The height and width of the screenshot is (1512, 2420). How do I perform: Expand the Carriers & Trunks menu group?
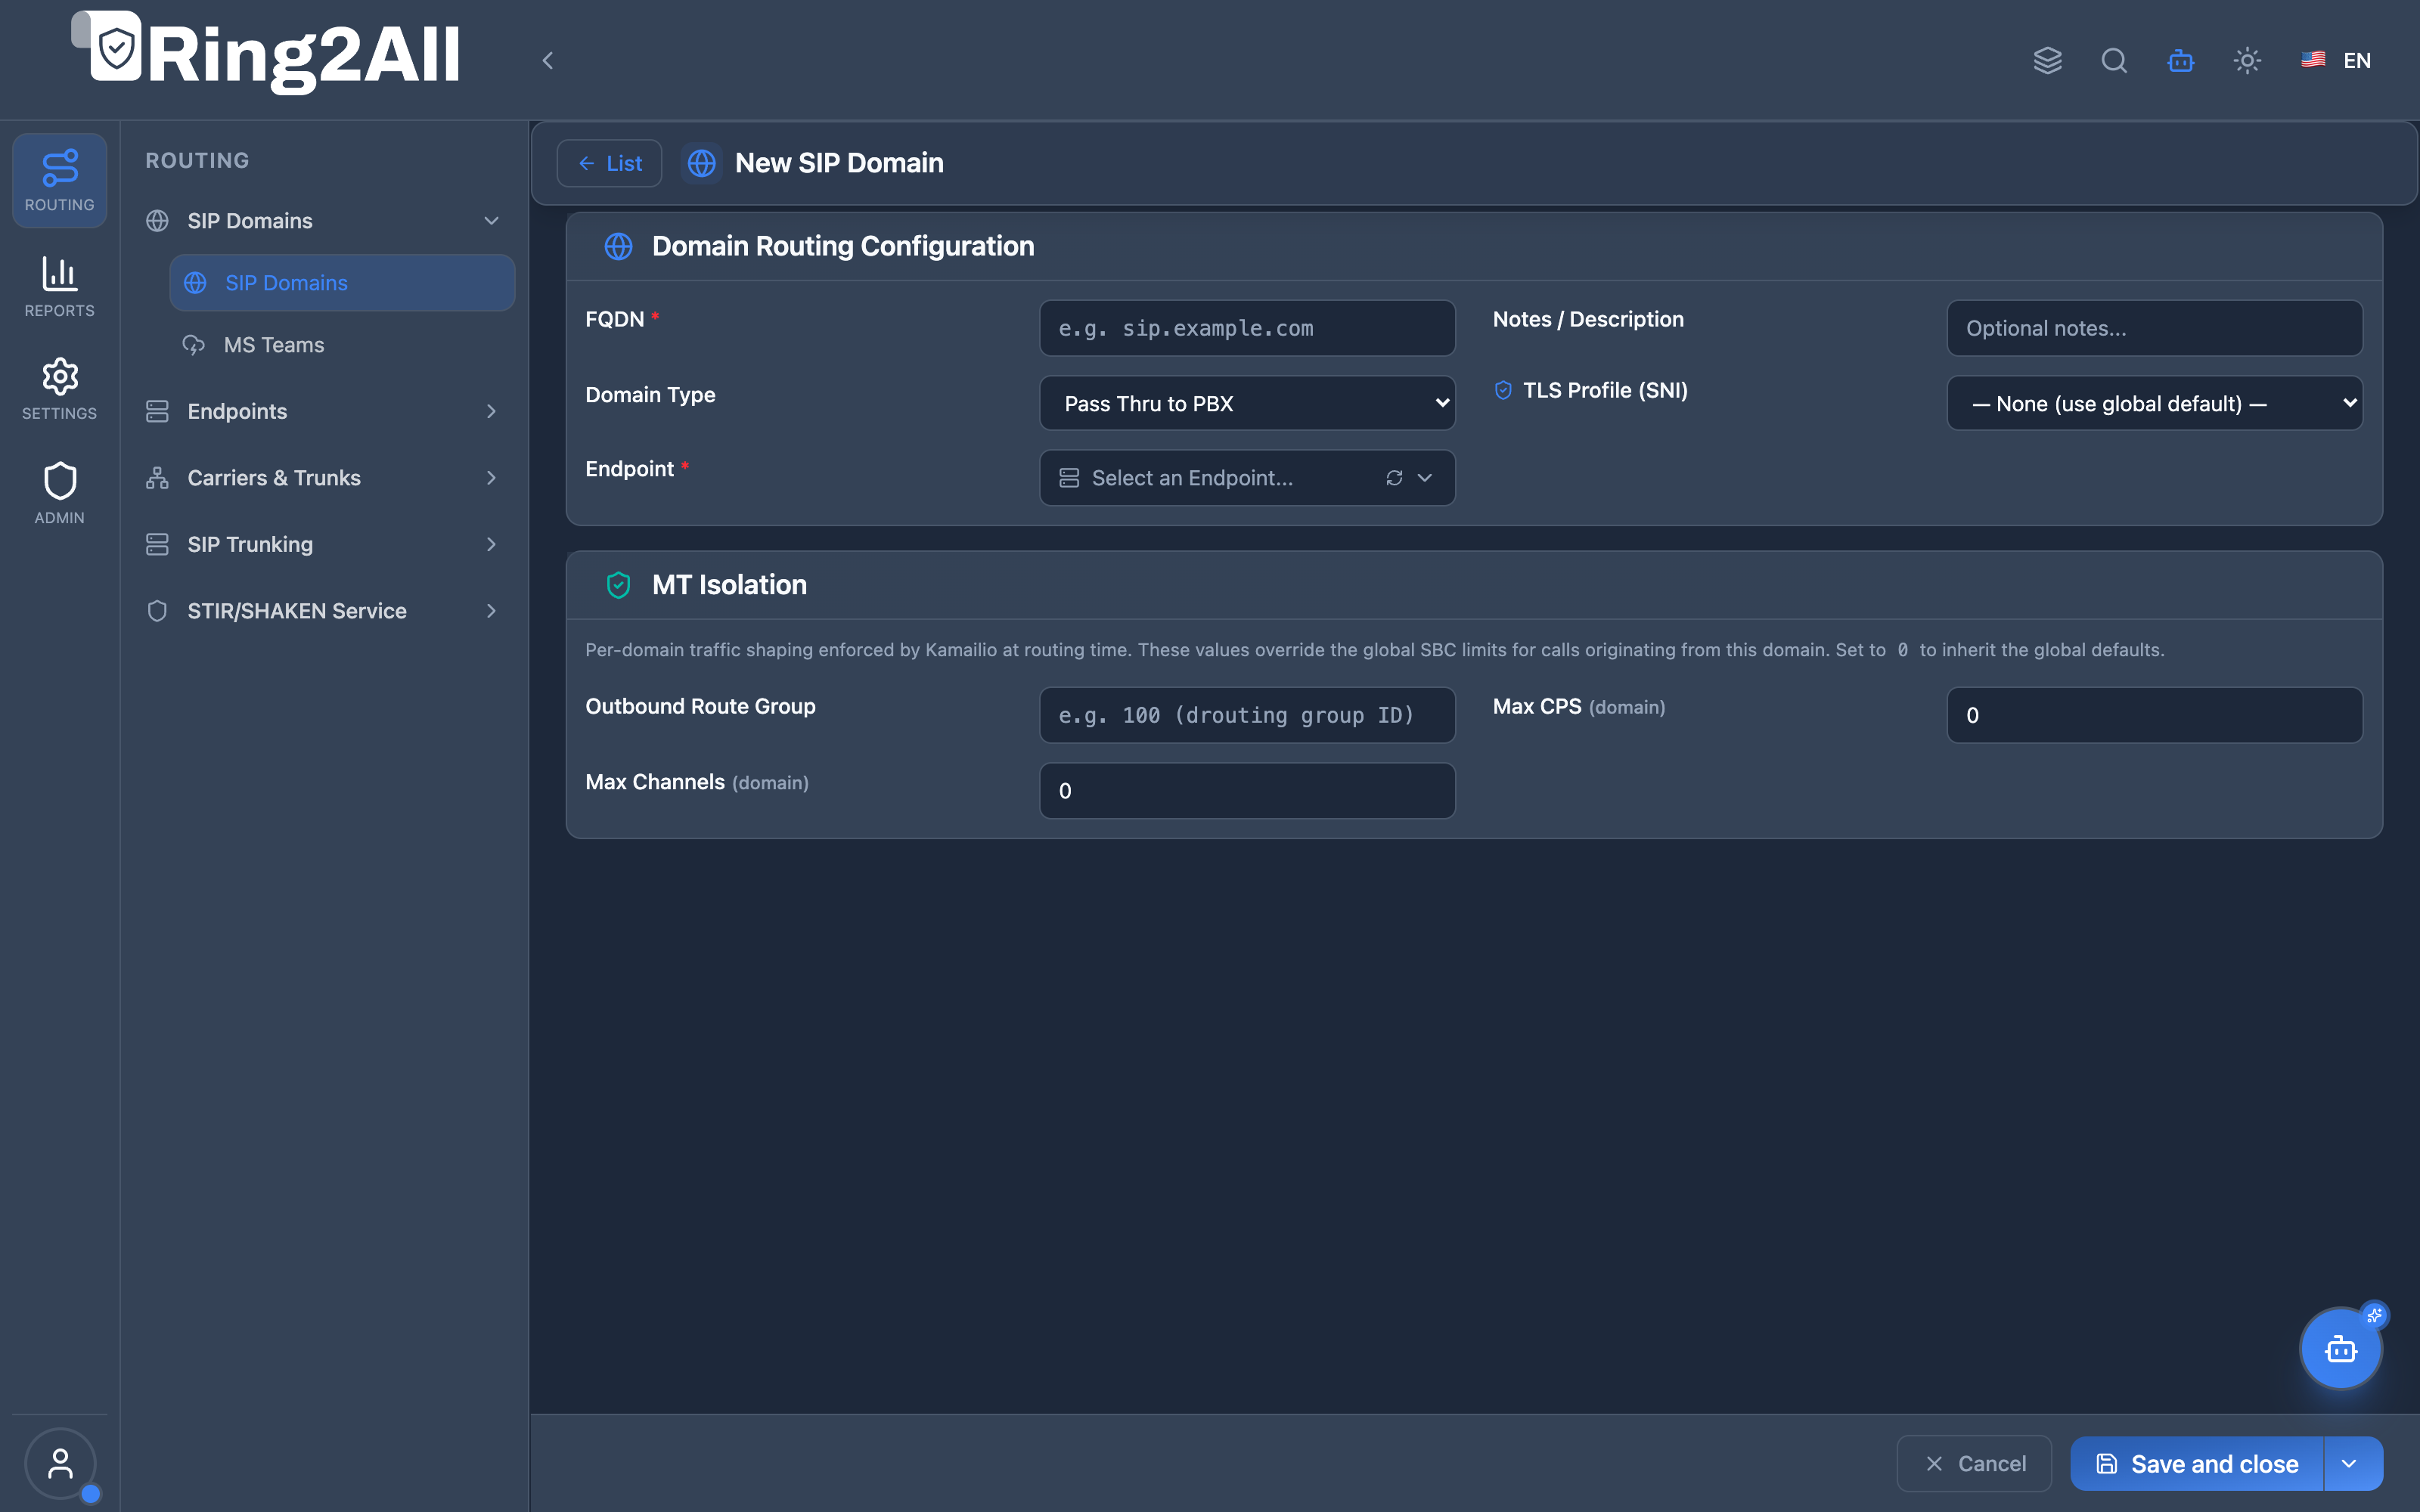(x=323, y=478)
